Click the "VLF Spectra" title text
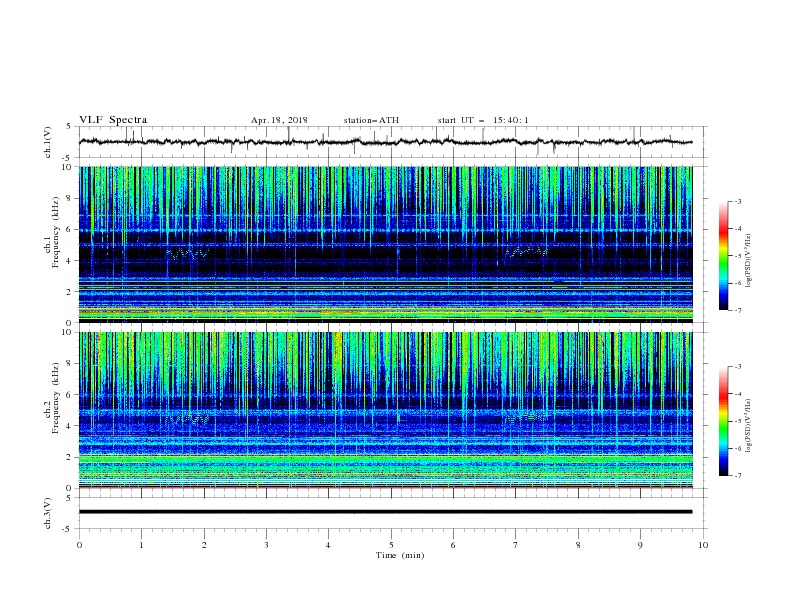Screen dimensions: 792x612 [x=113, y=120]
